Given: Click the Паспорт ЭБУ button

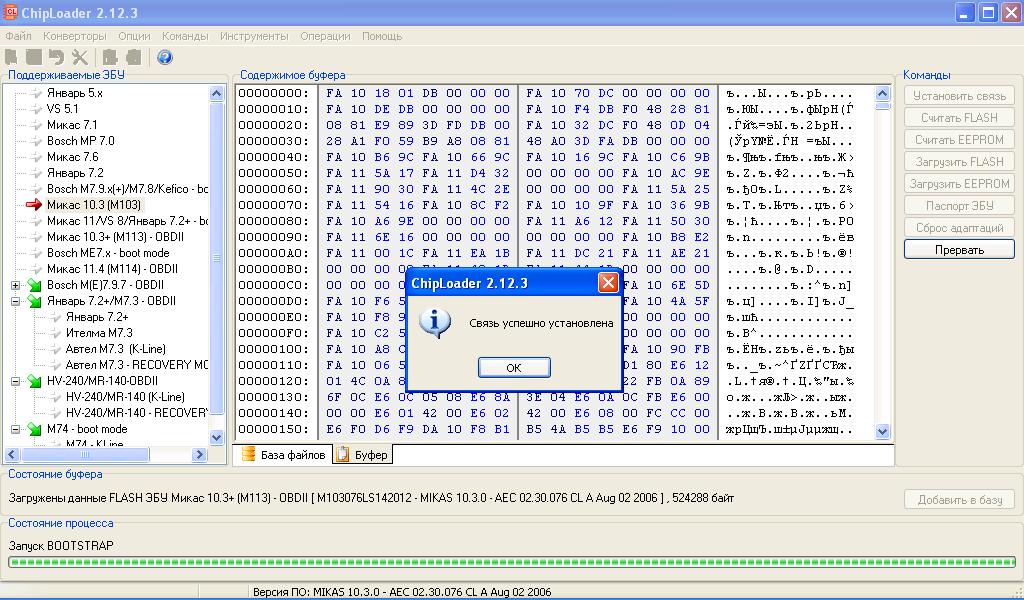Looking at the screenshot, I should (x=959, y=206).
